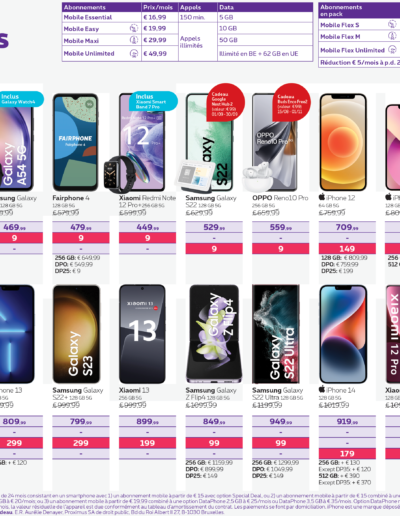Click the Mobile Flex Unlimited icon
This screenshot has width=400, height=516.
[x=393, y=50]
